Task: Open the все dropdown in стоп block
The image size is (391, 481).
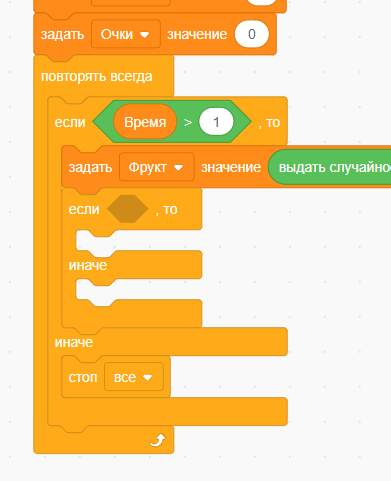Action: tap(134, 377)
